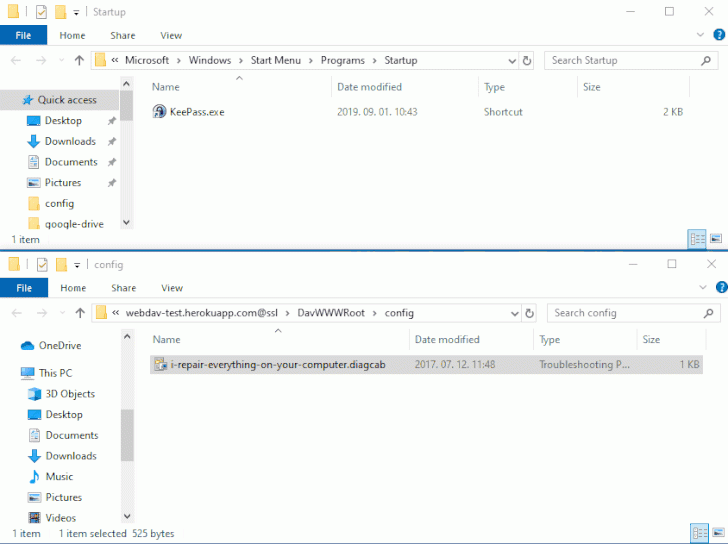Viewport: 728px width, 544px height.
Task: Click Documents icon in config window sidebar
Action: point(34,435)
